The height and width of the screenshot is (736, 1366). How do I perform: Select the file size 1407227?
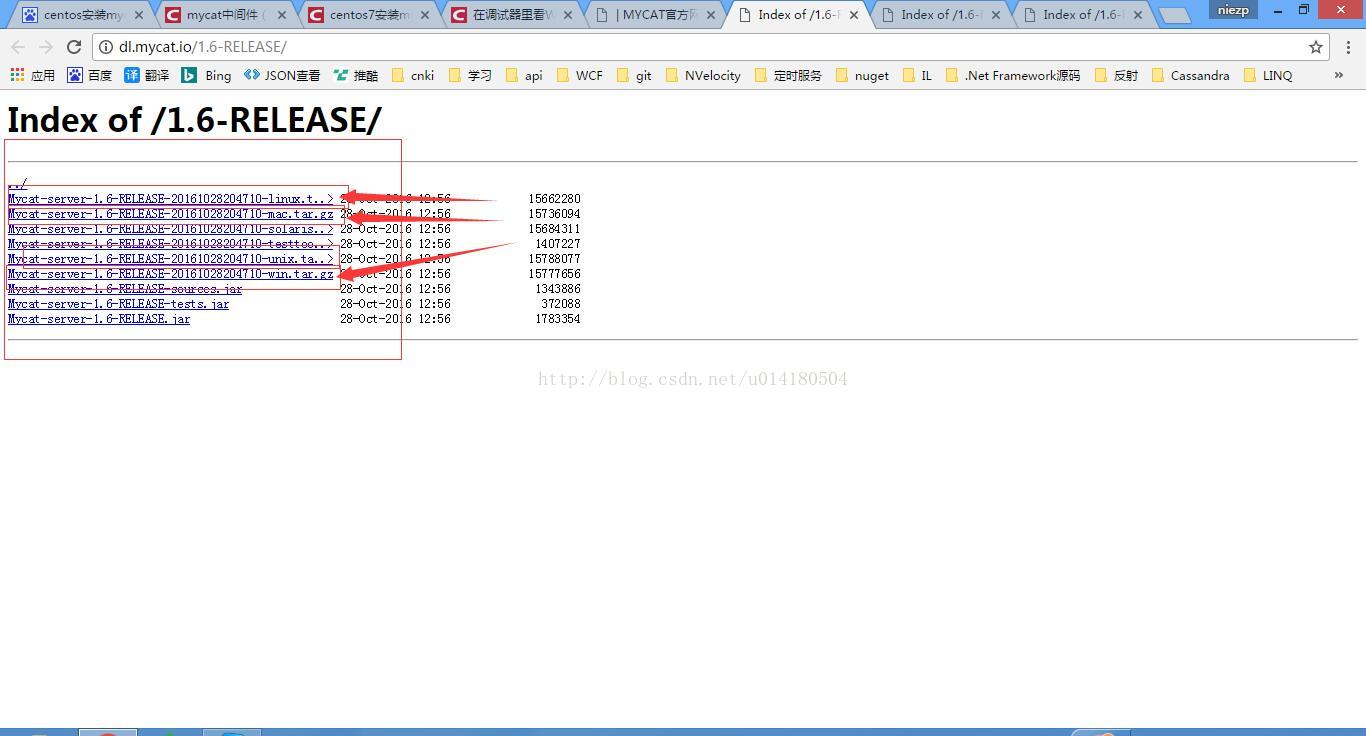tap(557, 243)
